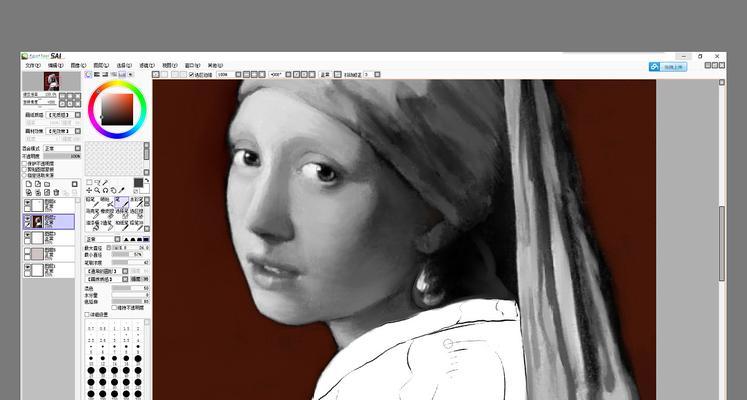747x400 pixels.
Task: Delete the layer with the trash icon
Action: (56, 192)
